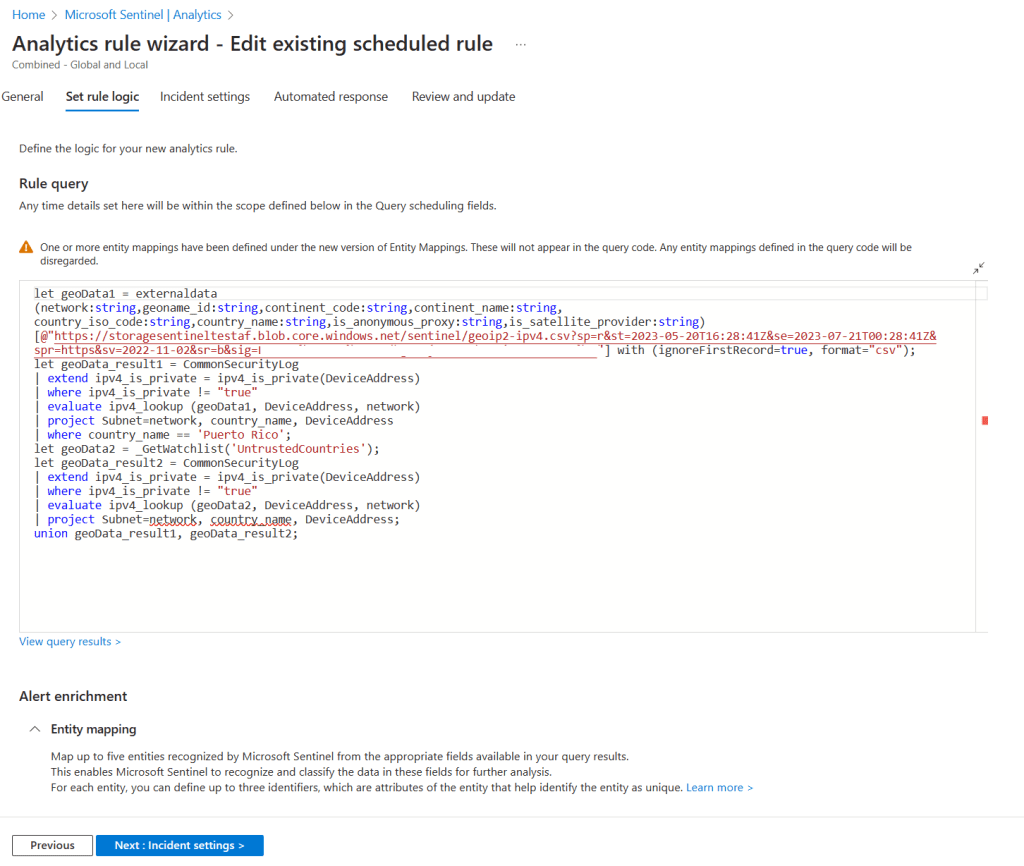Click the View query results link

point(69,642)
